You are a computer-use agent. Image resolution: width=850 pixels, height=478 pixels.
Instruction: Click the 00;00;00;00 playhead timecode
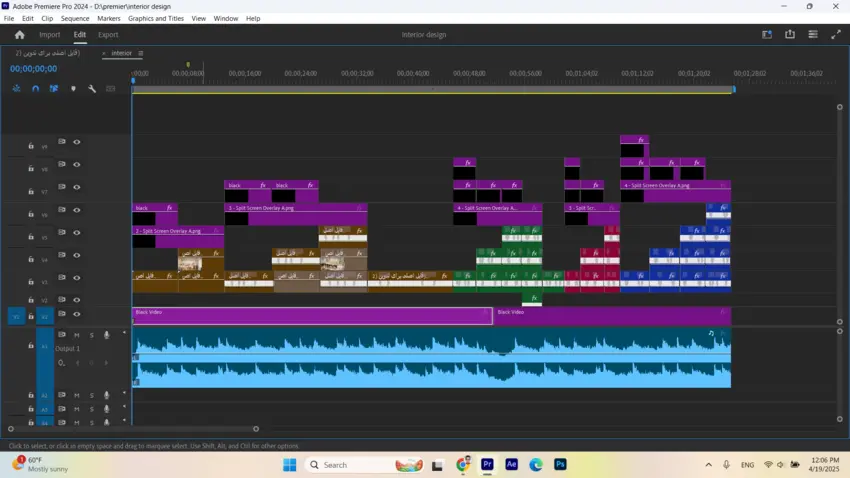coord(33,69)
